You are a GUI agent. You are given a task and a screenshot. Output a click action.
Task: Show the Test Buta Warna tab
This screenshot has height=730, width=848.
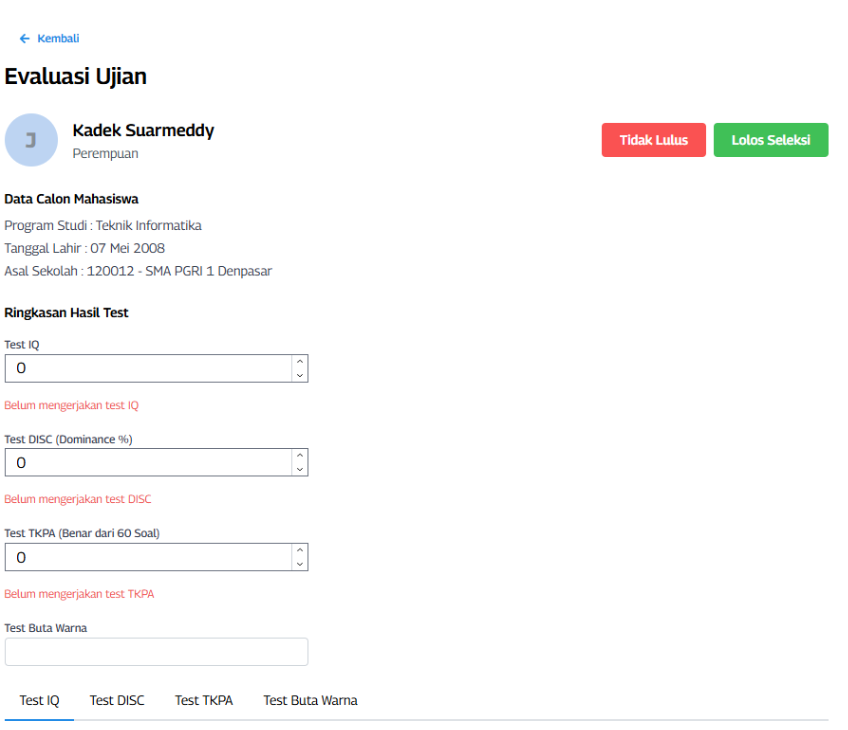[310, 701]
